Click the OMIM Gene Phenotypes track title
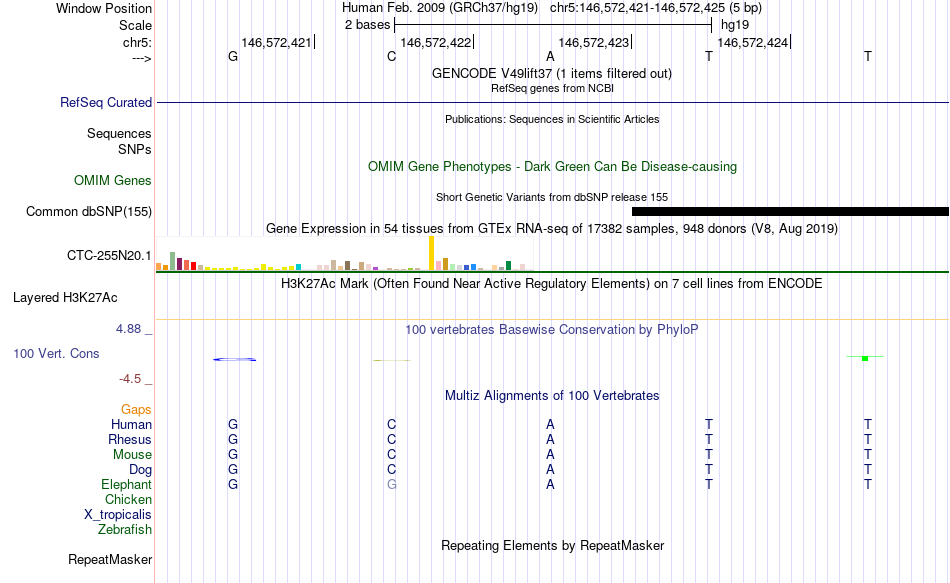The height and width of the screenshot is (583, 950). click(552, 167)
